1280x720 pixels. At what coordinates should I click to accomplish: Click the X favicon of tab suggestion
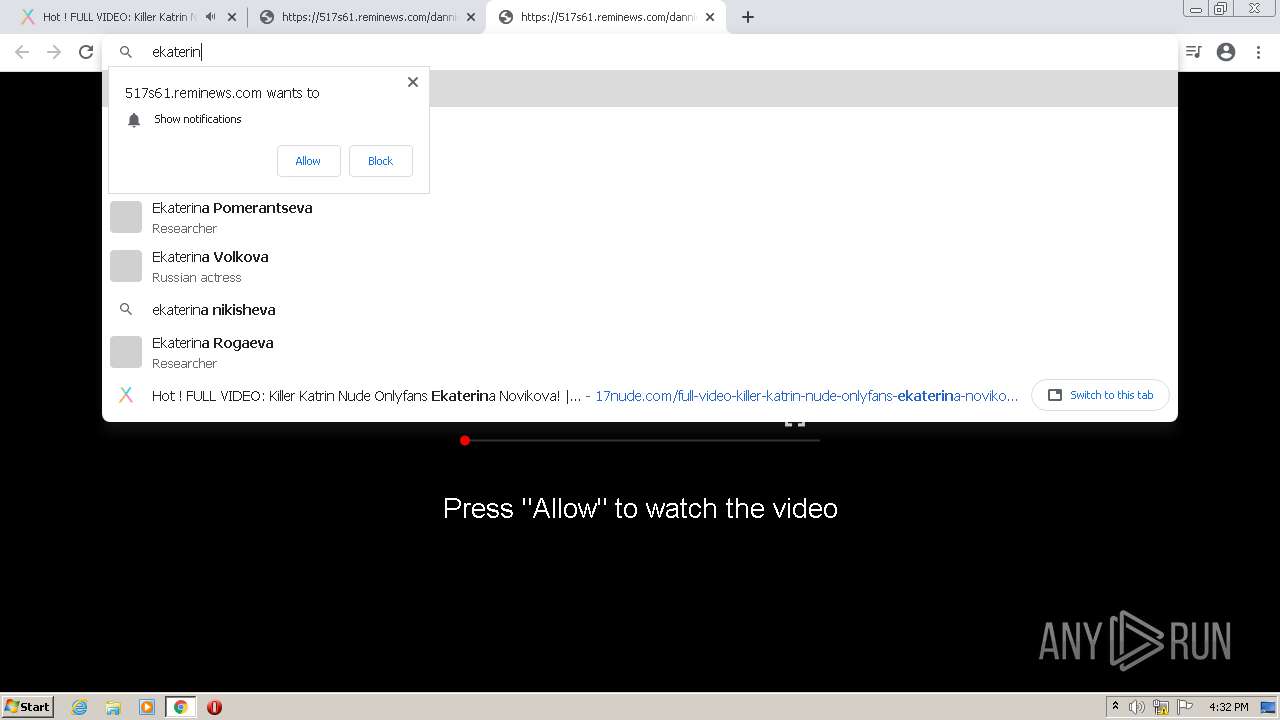coord(126,395)
